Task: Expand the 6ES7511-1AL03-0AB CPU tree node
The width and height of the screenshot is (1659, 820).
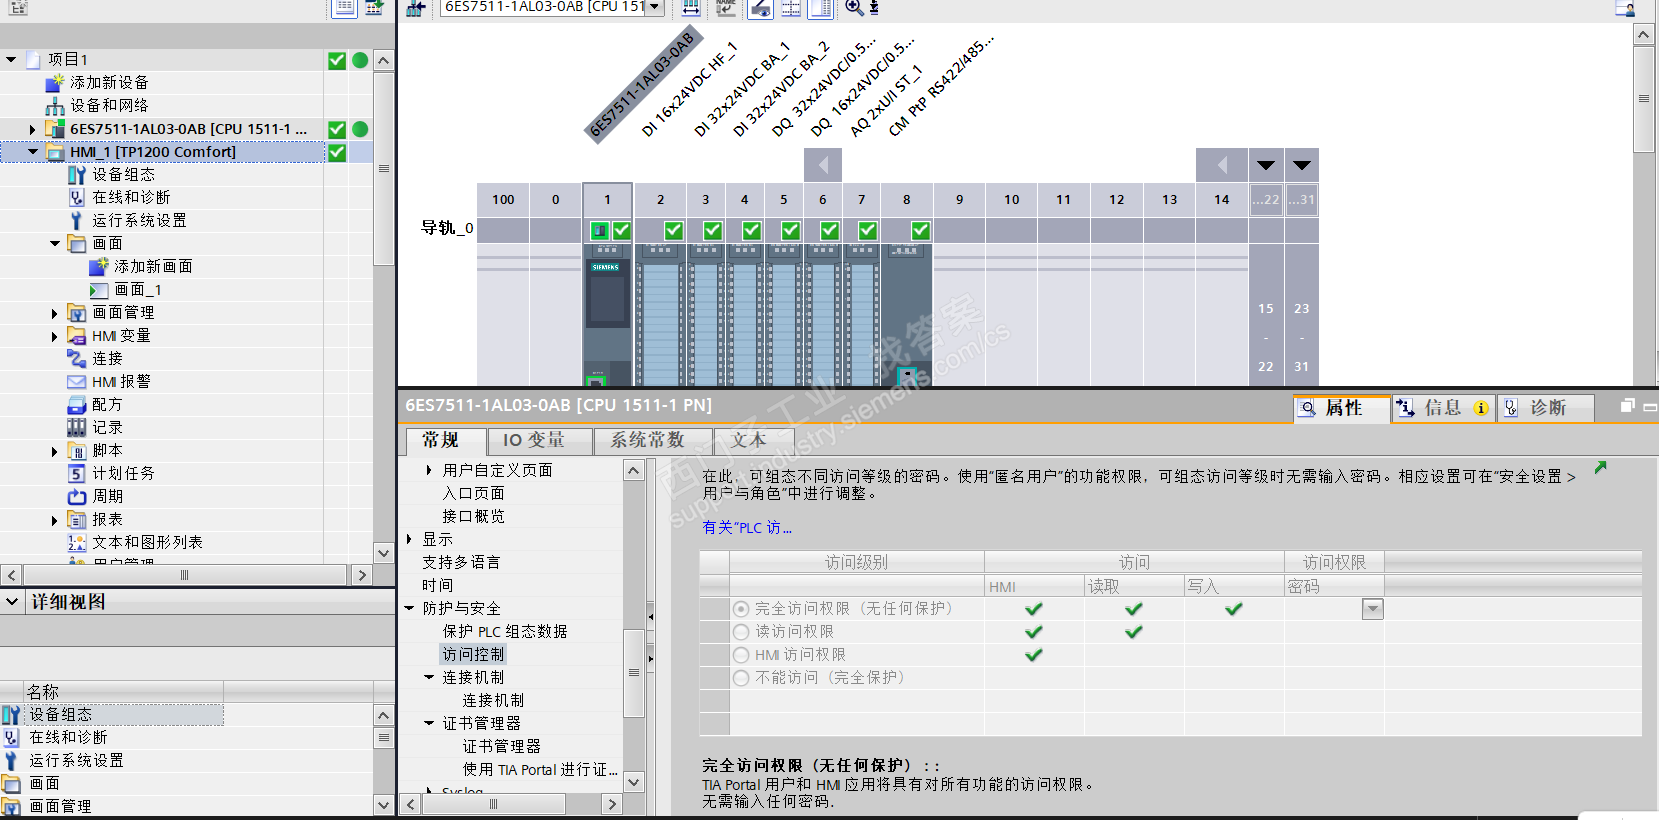Action: [32, 129]
